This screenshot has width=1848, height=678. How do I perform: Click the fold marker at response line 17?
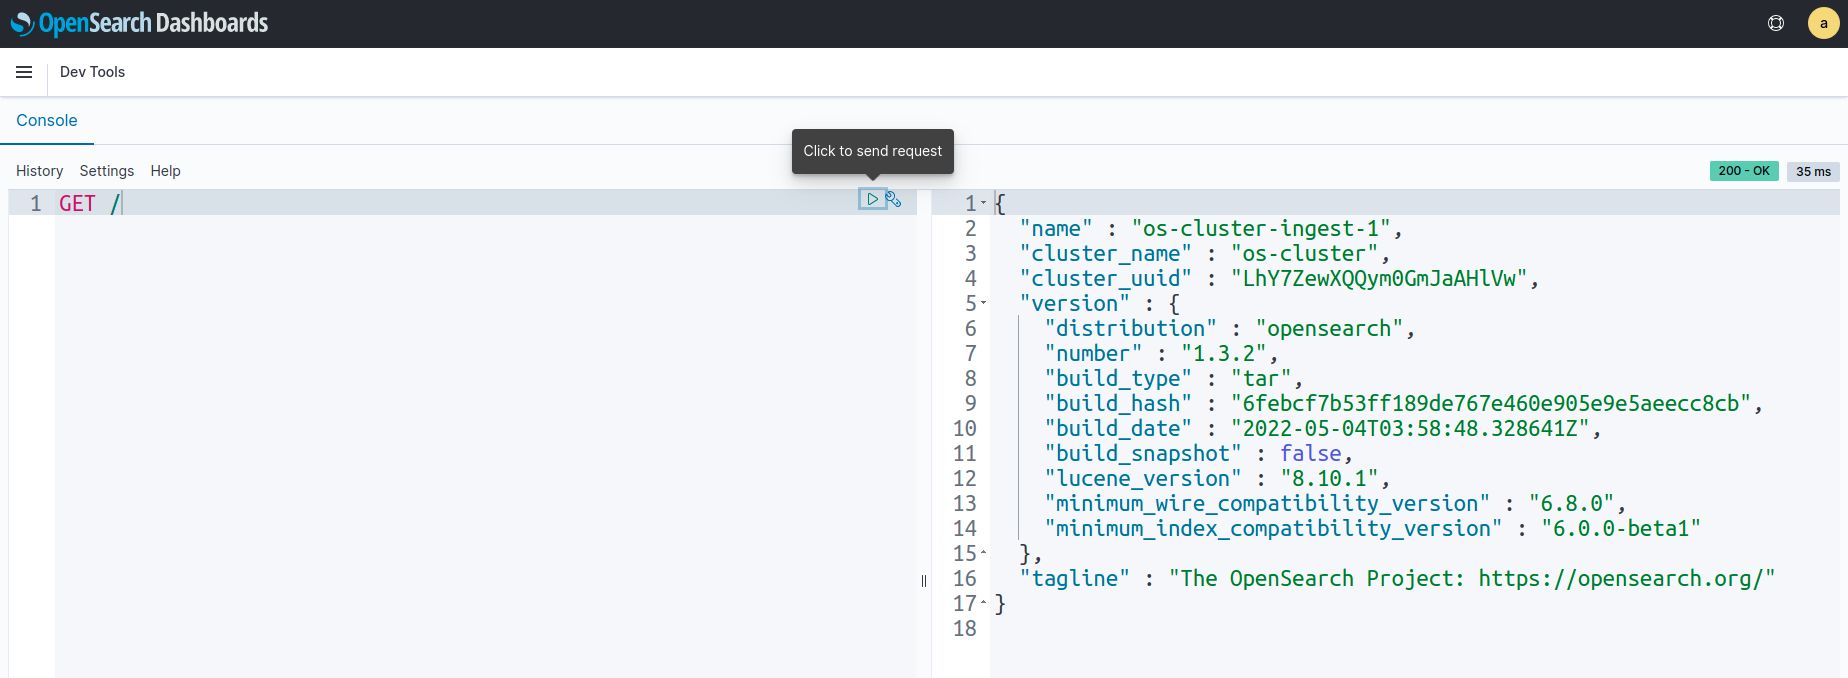pyautogui.click(x=984, y=602)
